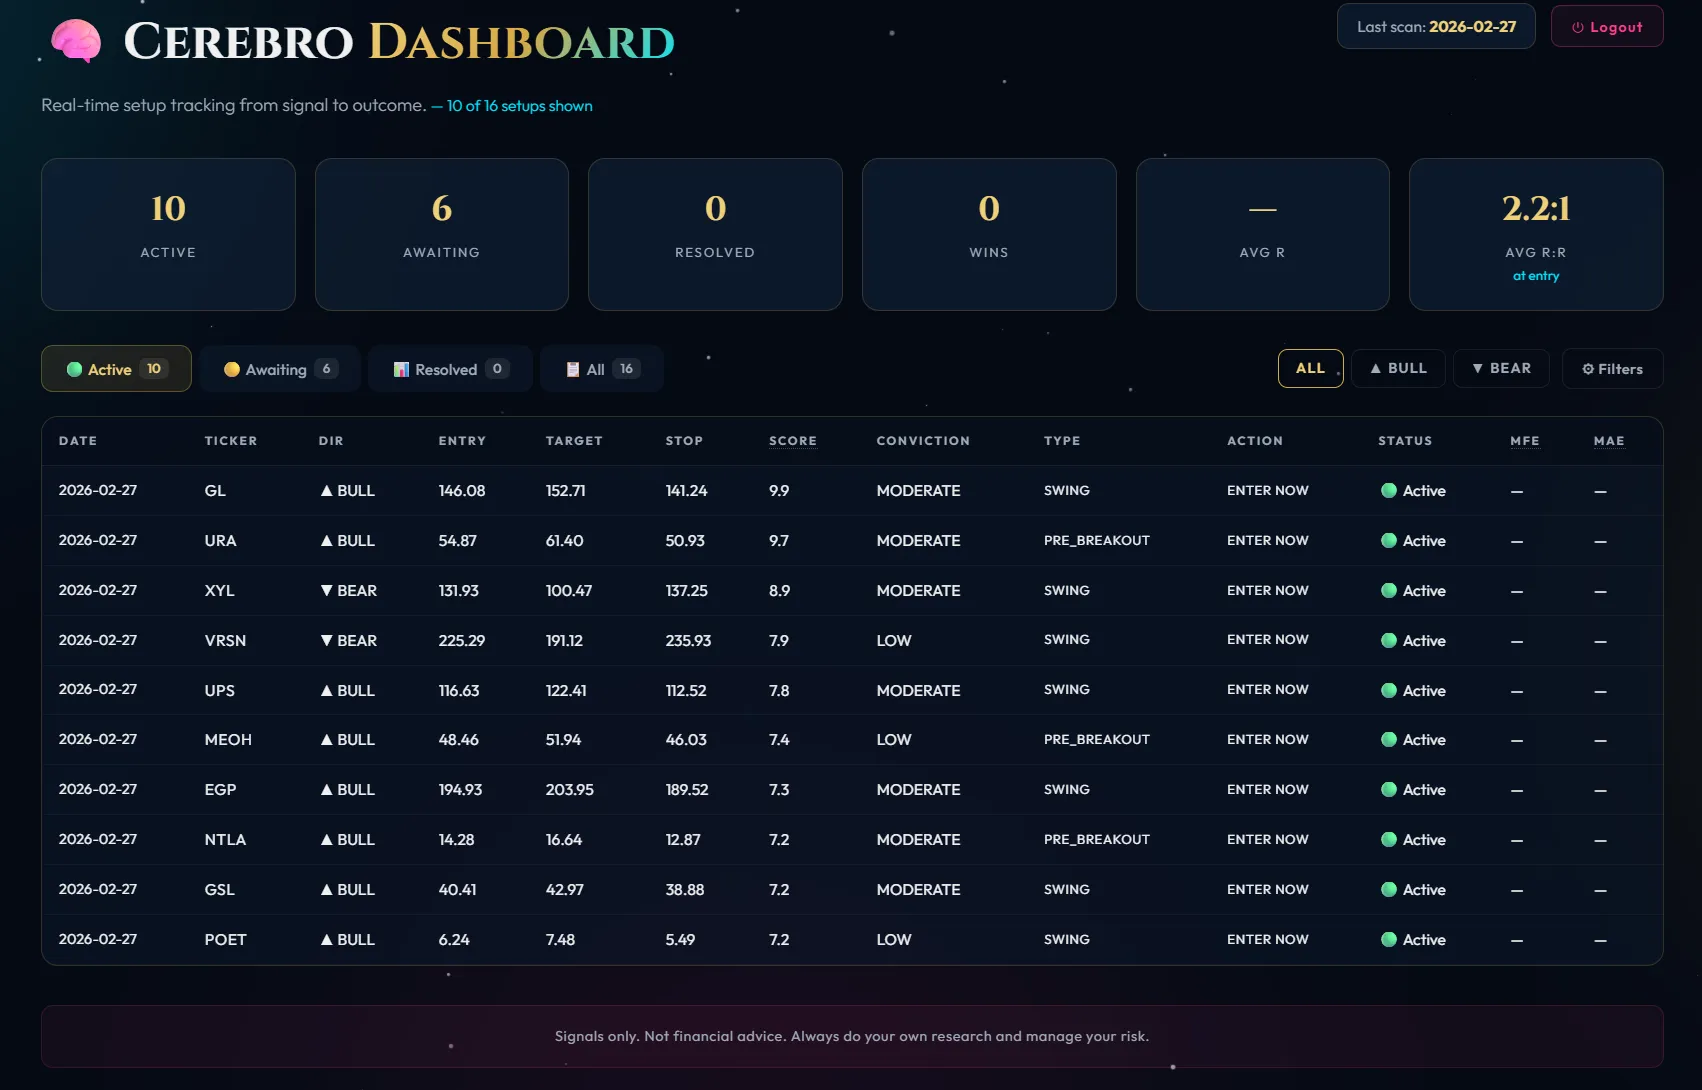Click PRE_BREAKOUT type in MEOH row
The image size is (1702, 1090).
click(1096, 740)
